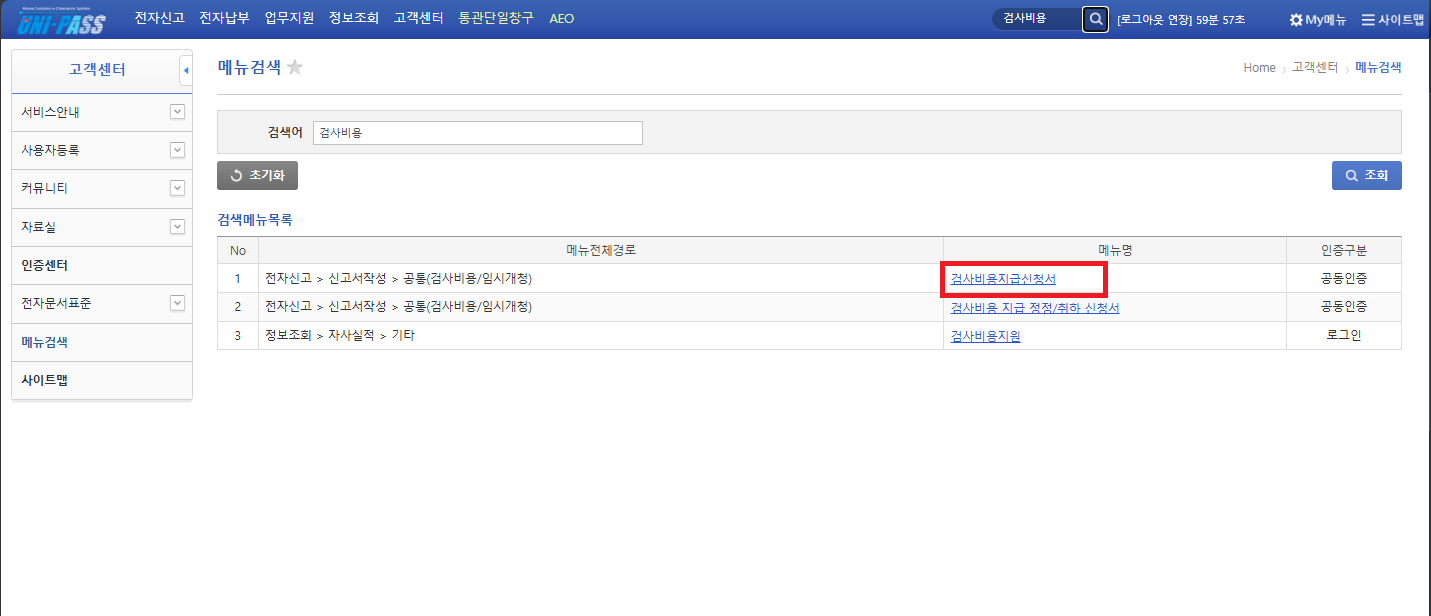Click the 인증구분 column header

[x=1344, y=250]
